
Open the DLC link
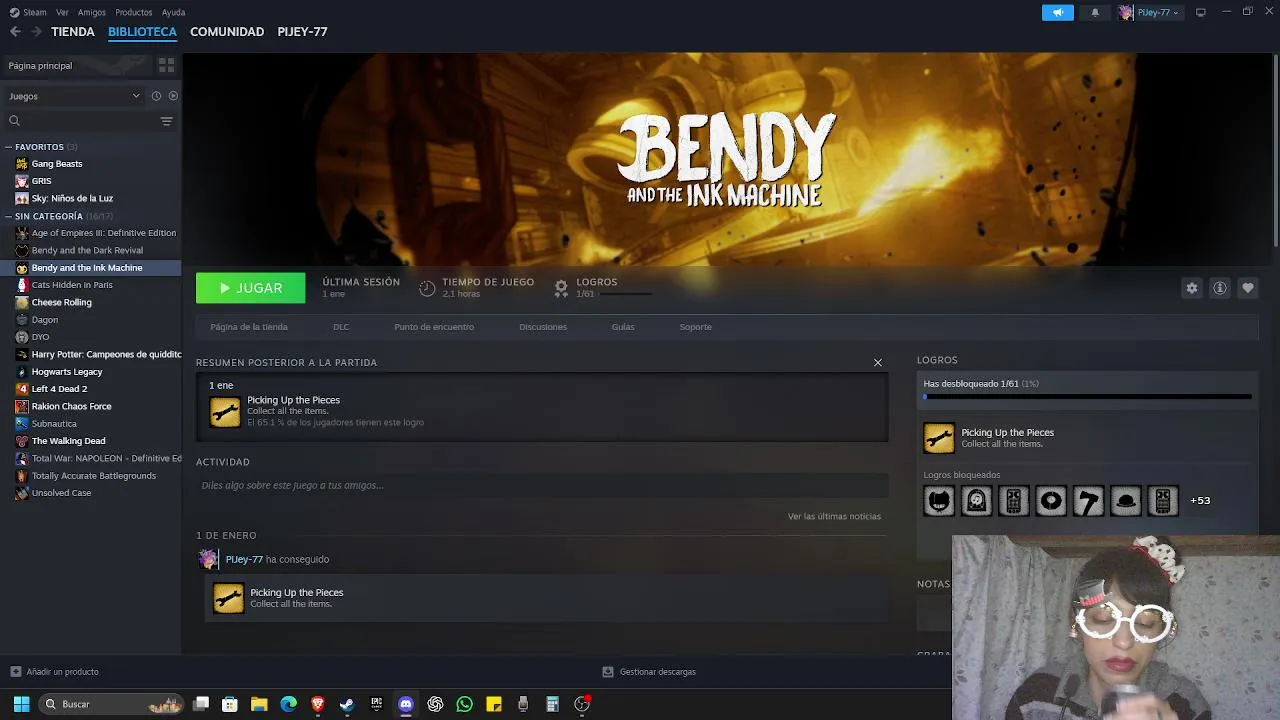341,327
